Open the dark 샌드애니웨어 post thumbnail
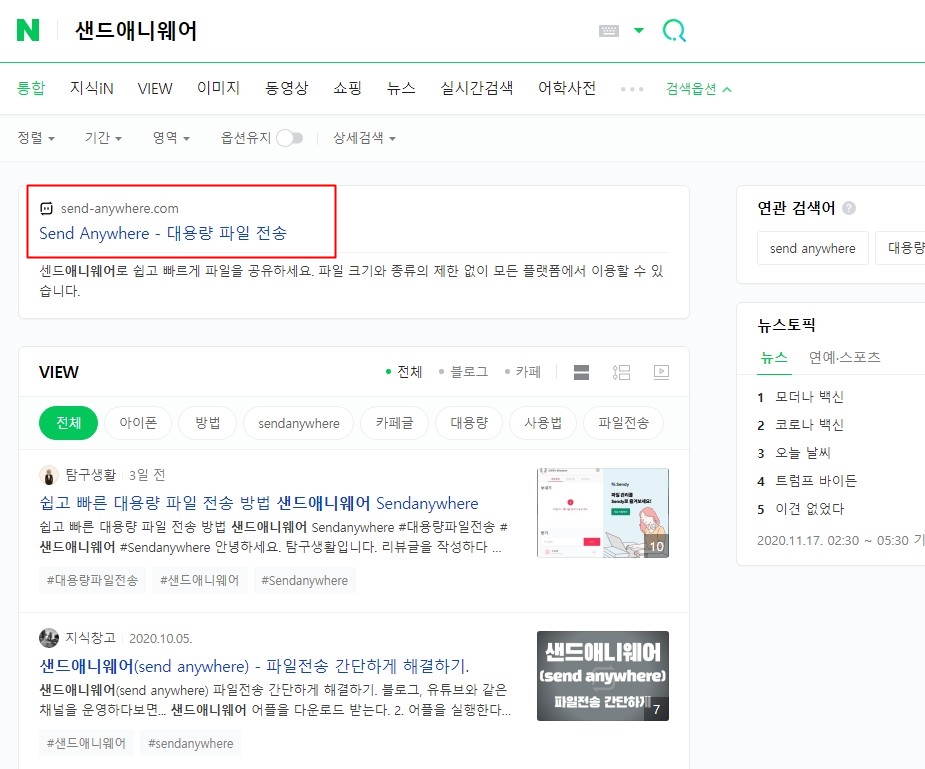Screen dimensions: 925x769 pyautogui.click(x=603, y=676)
